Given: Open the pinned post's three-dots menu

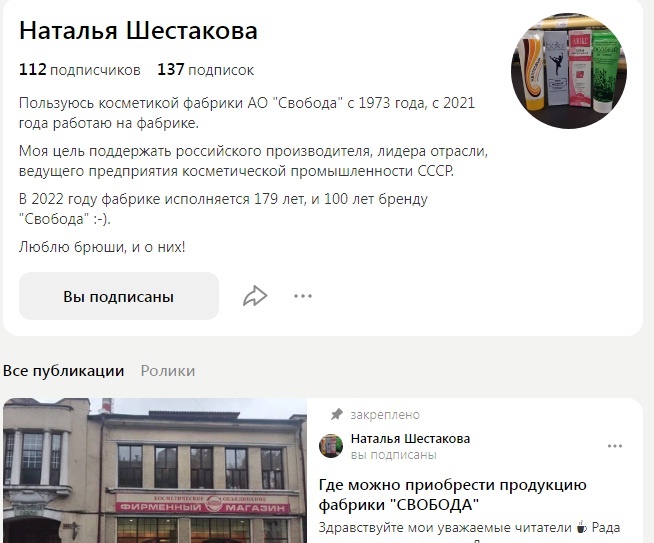Looking at the screenshot, I should click(x=615, y=446).
